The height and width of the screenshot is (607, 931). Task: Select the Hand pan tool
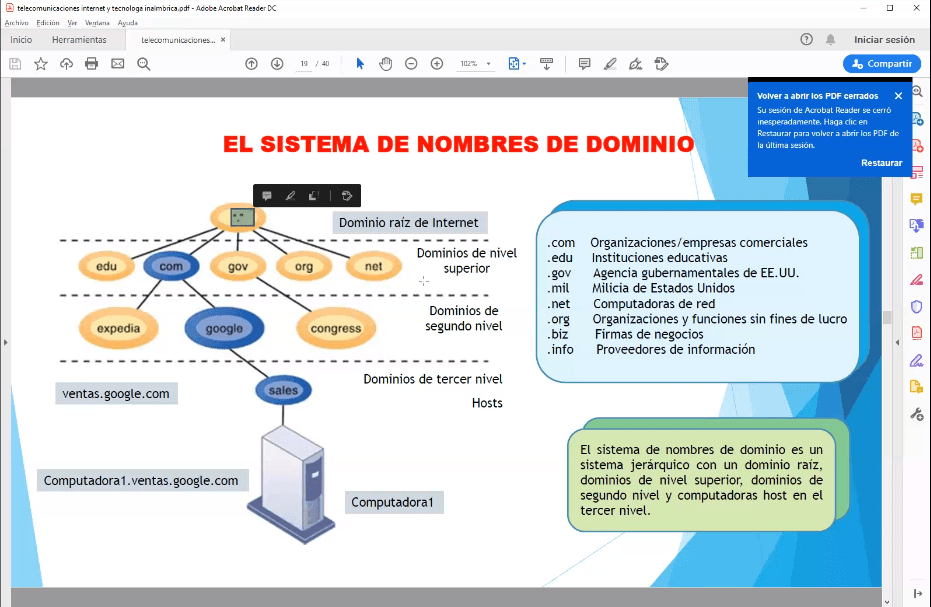385,64
